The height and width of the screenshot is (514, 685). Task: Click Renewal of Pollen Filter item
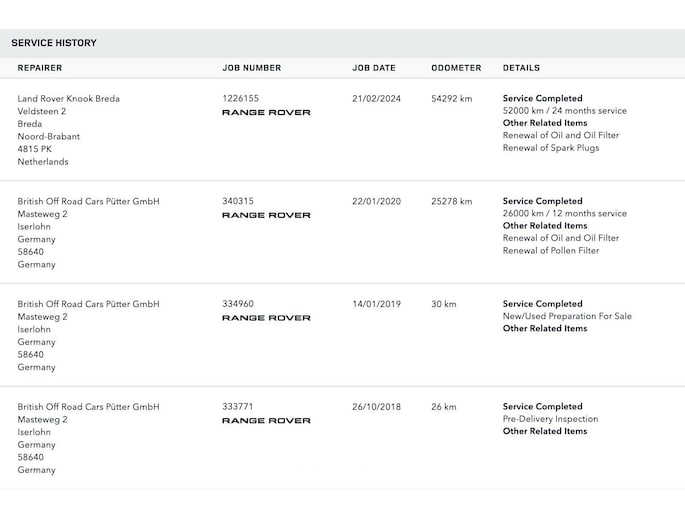551,250
